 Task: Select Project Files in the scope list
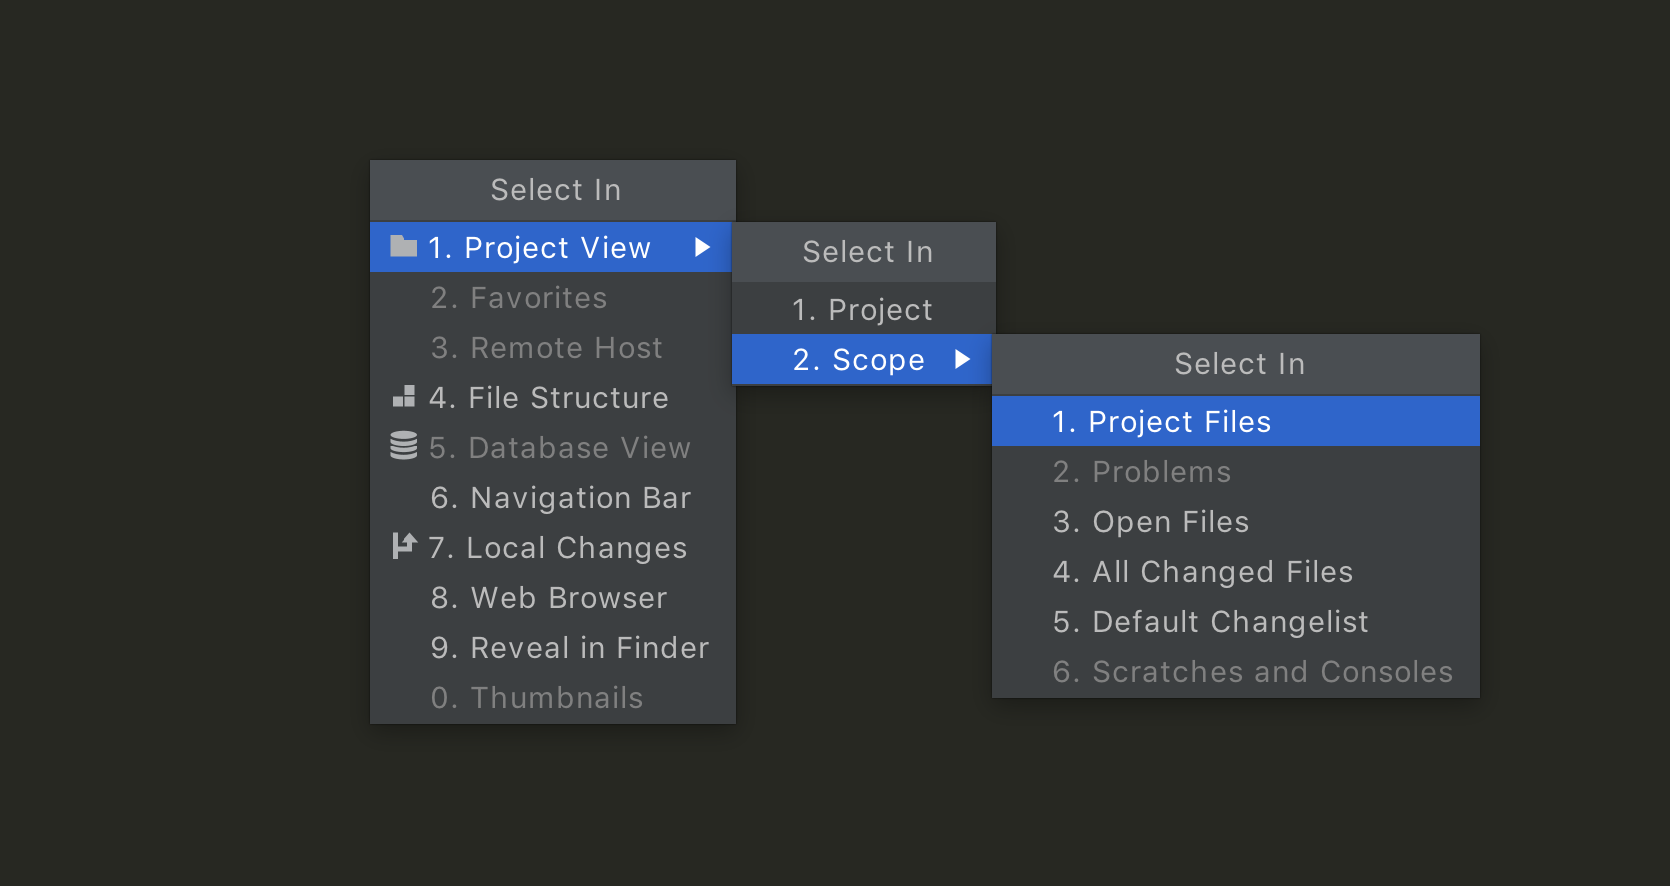[x=1161, y=422]
